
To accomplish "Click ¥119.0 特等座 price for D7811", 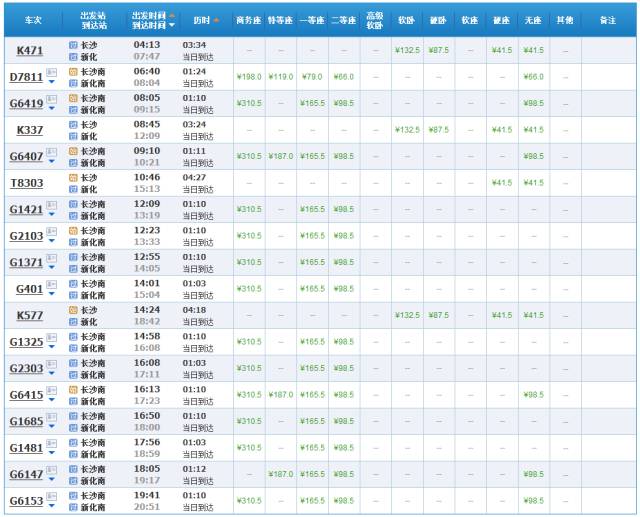I will (281, 77).
